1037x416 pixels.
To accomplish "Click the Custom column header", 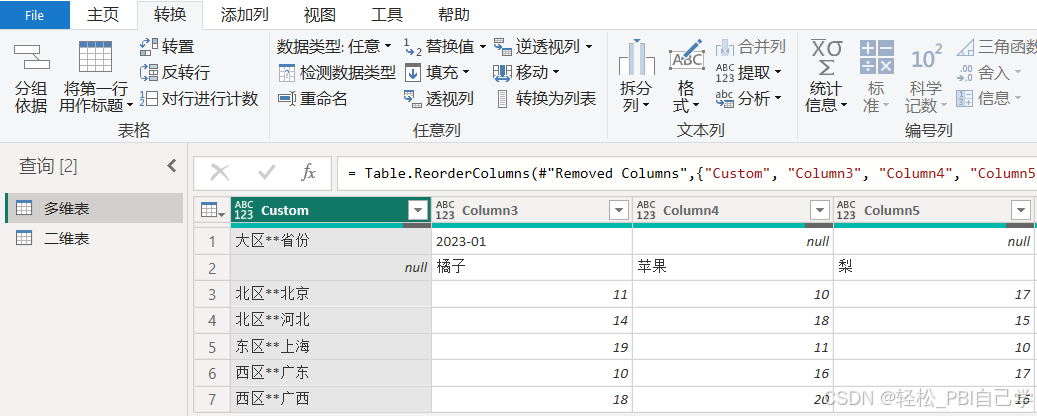I will tap(331, 210).
